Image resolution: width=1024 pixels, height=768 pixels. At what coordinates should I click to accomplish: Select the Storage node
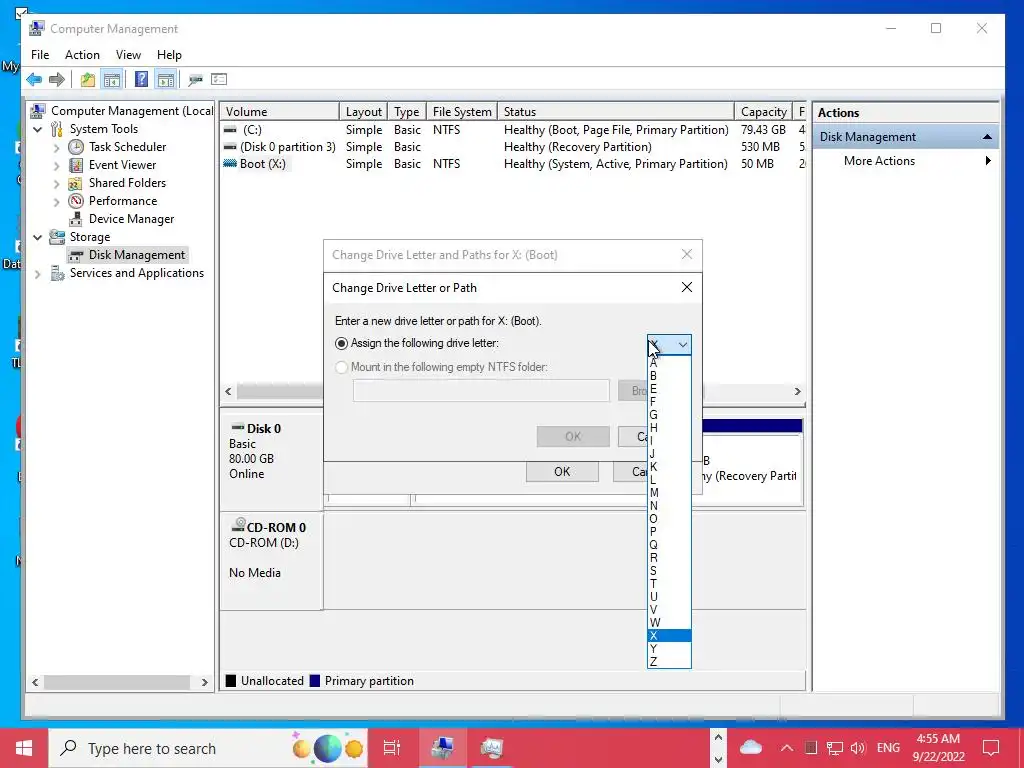click(89, 236)
